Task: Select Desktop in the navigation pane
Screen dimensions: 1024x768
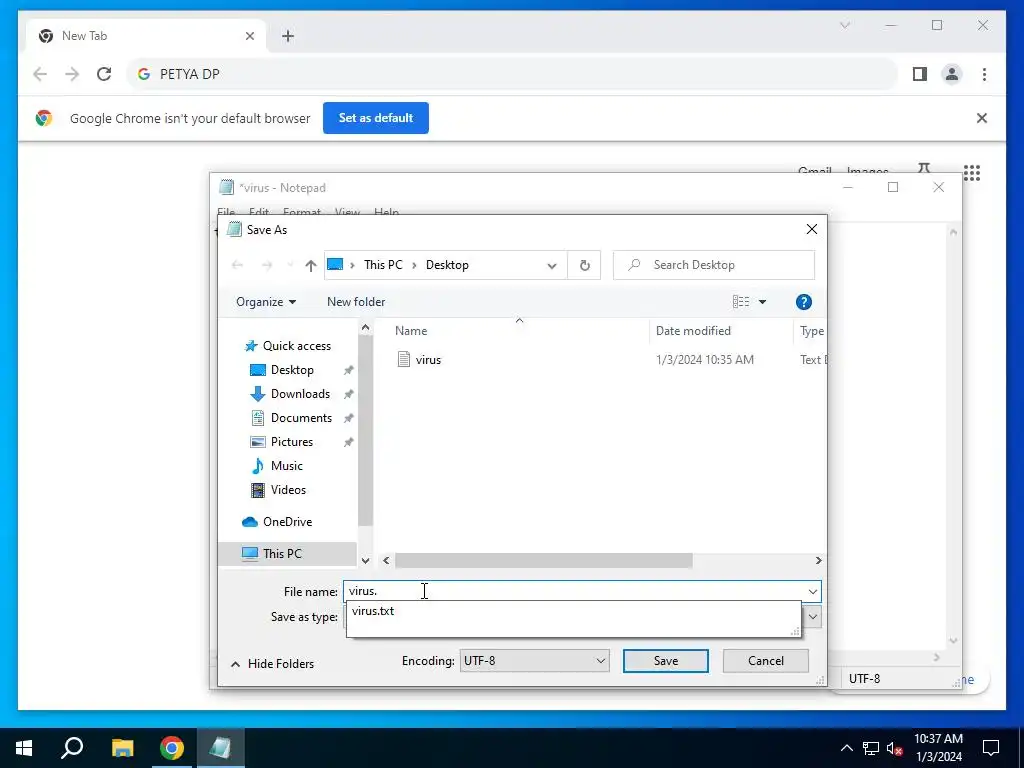Action: pos(292,370)
